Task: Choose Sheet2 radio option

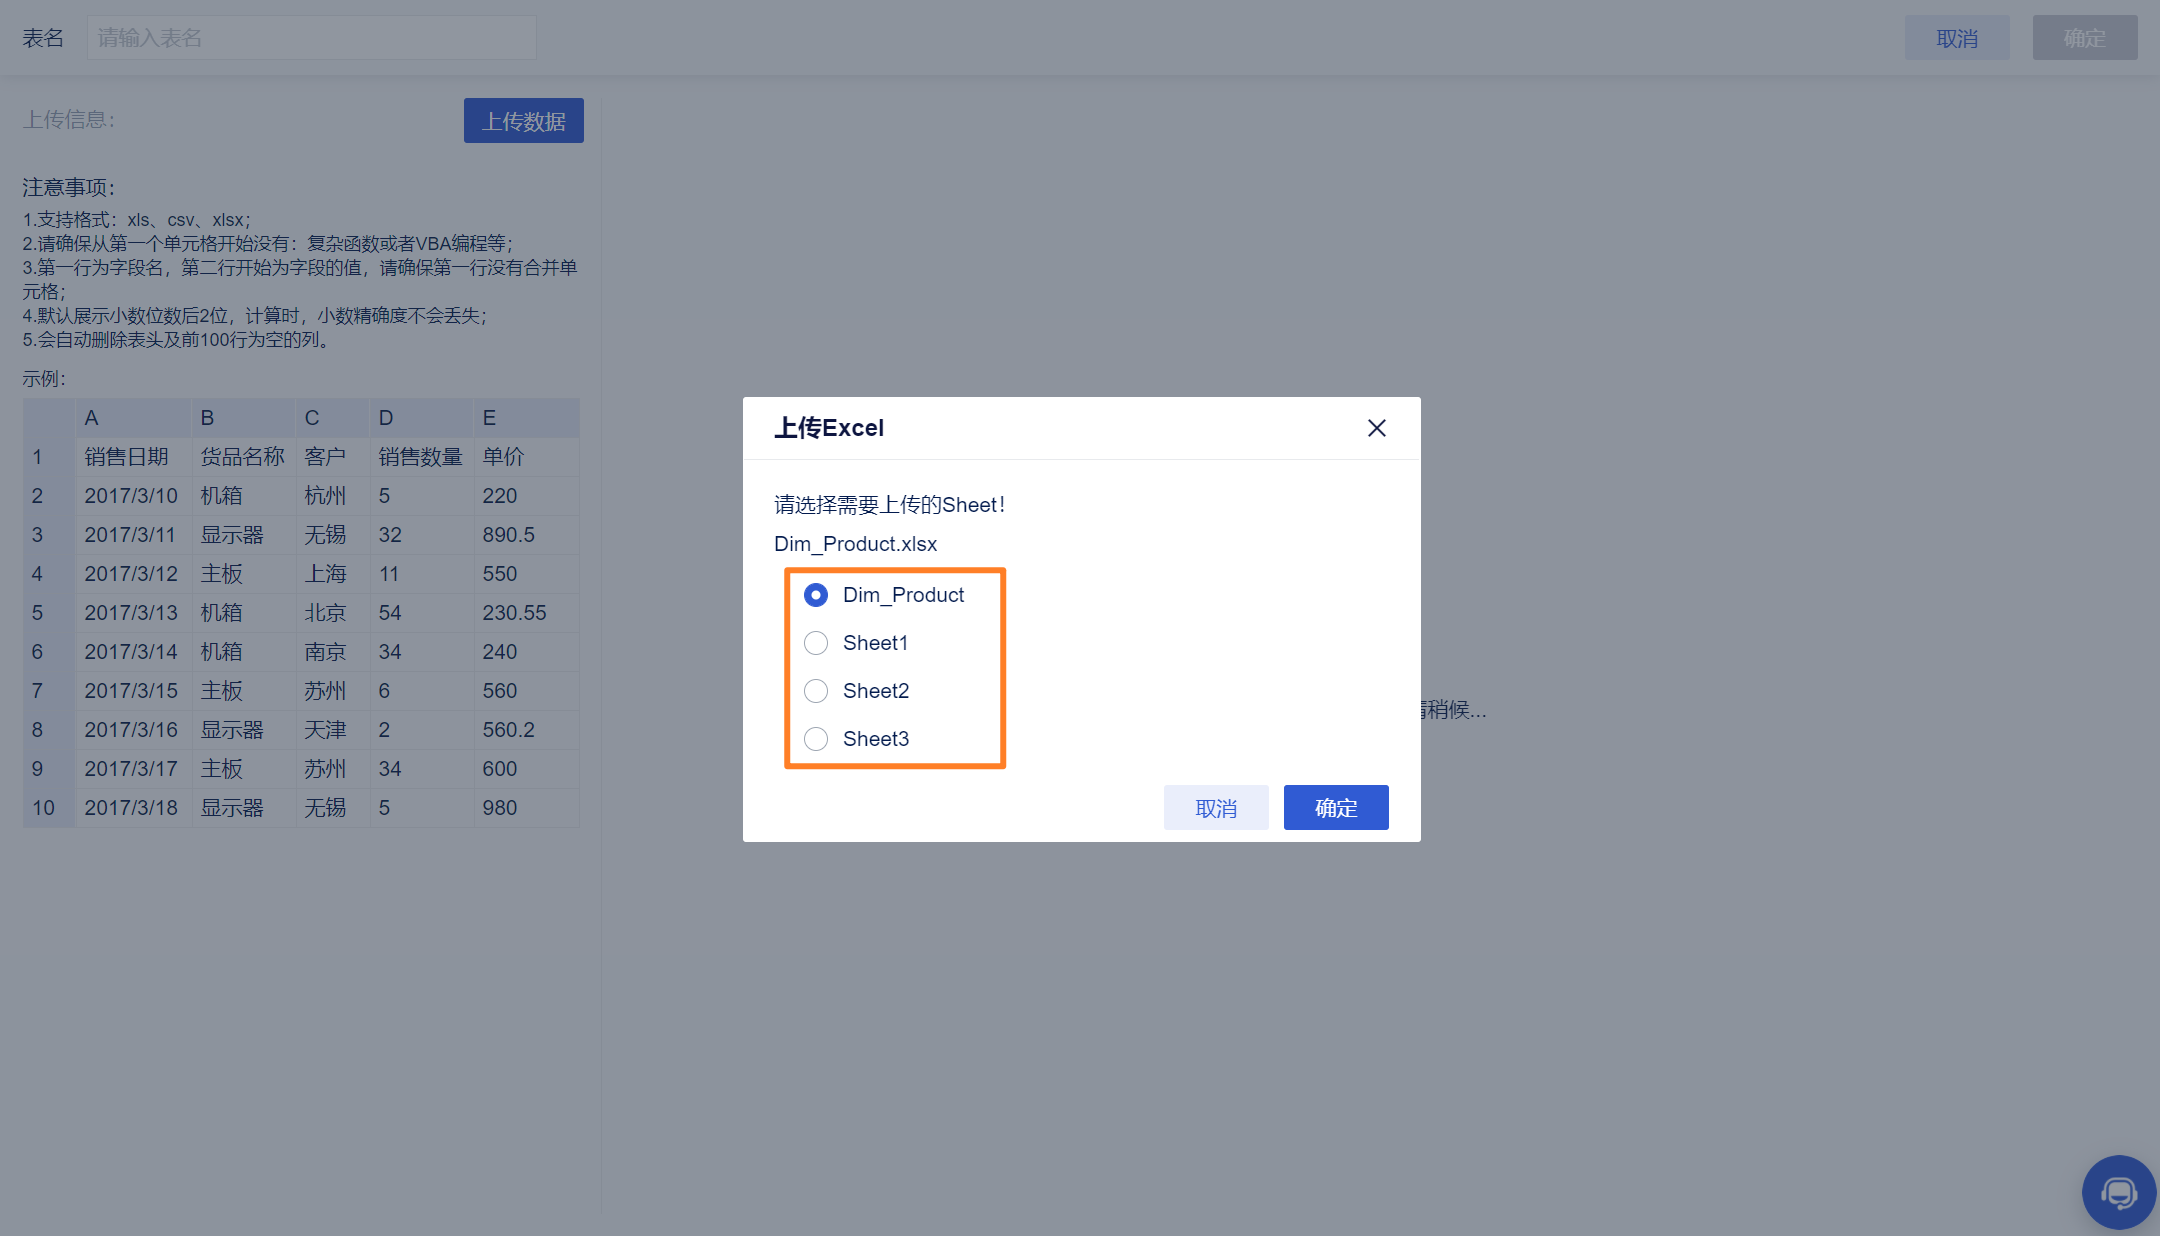Action: tap(816, 691)
